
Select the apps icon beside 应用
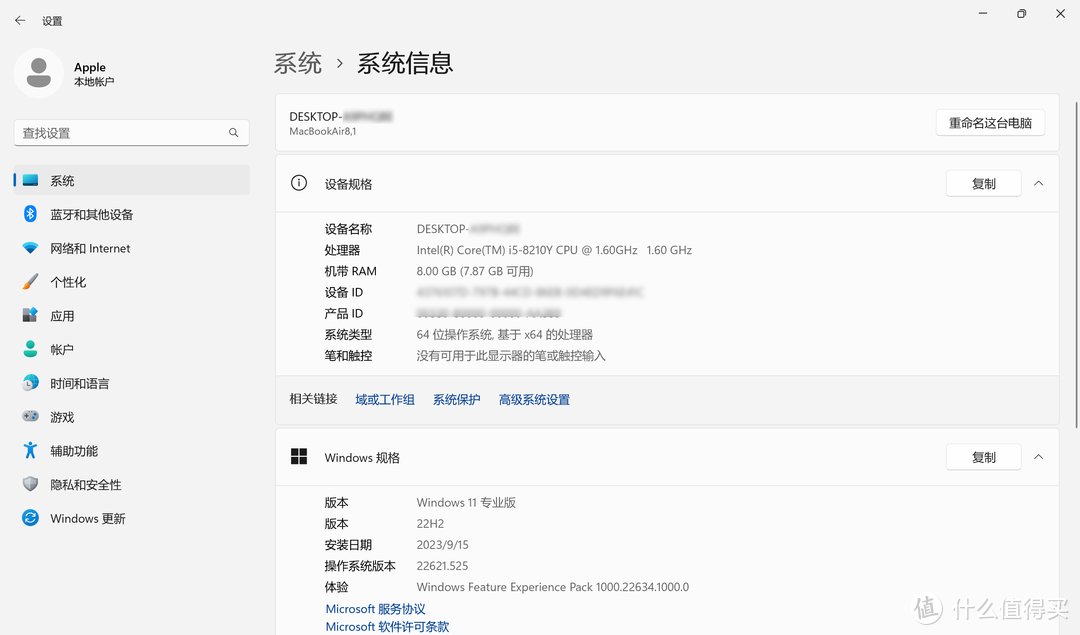coord(30,315)
